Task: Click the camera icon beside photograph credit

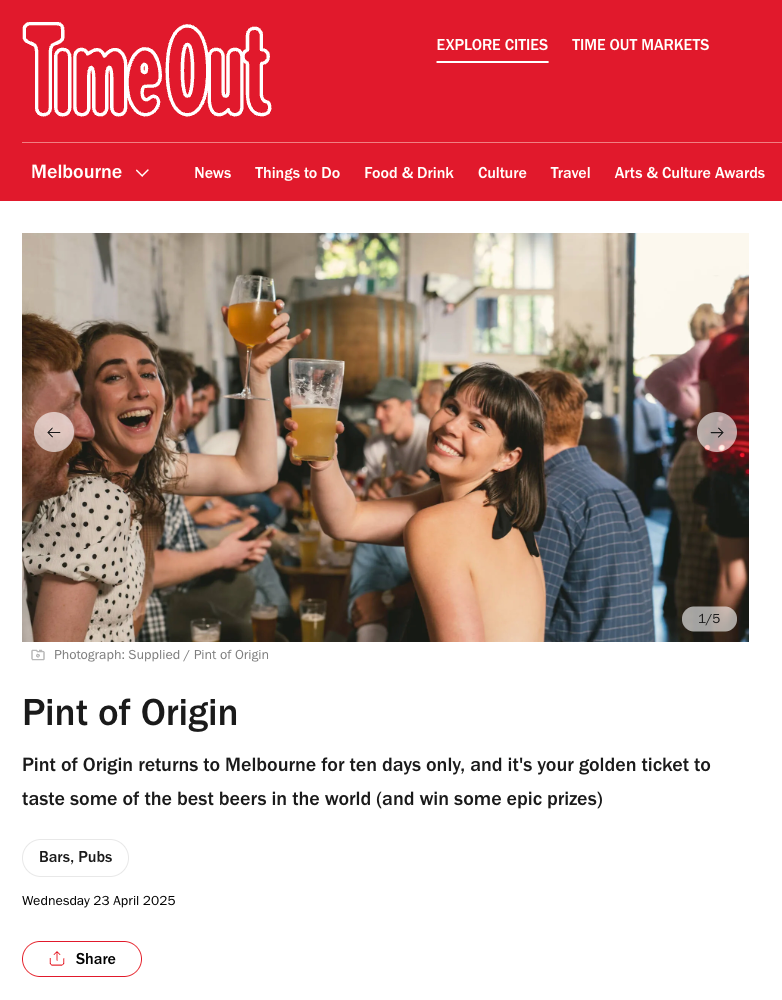Action: [x=38, y=655]
